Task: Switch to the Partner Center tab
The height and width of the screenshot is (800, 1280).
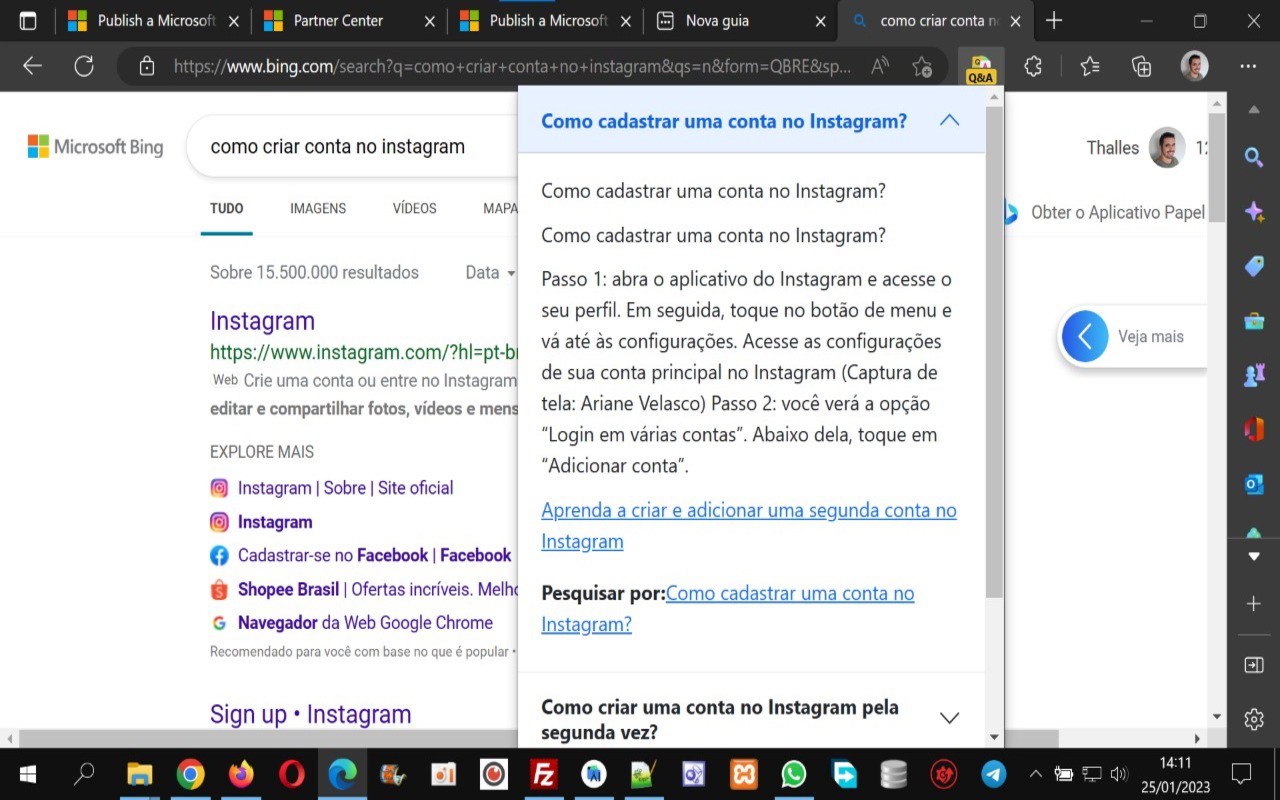Action: coord(338,21)
